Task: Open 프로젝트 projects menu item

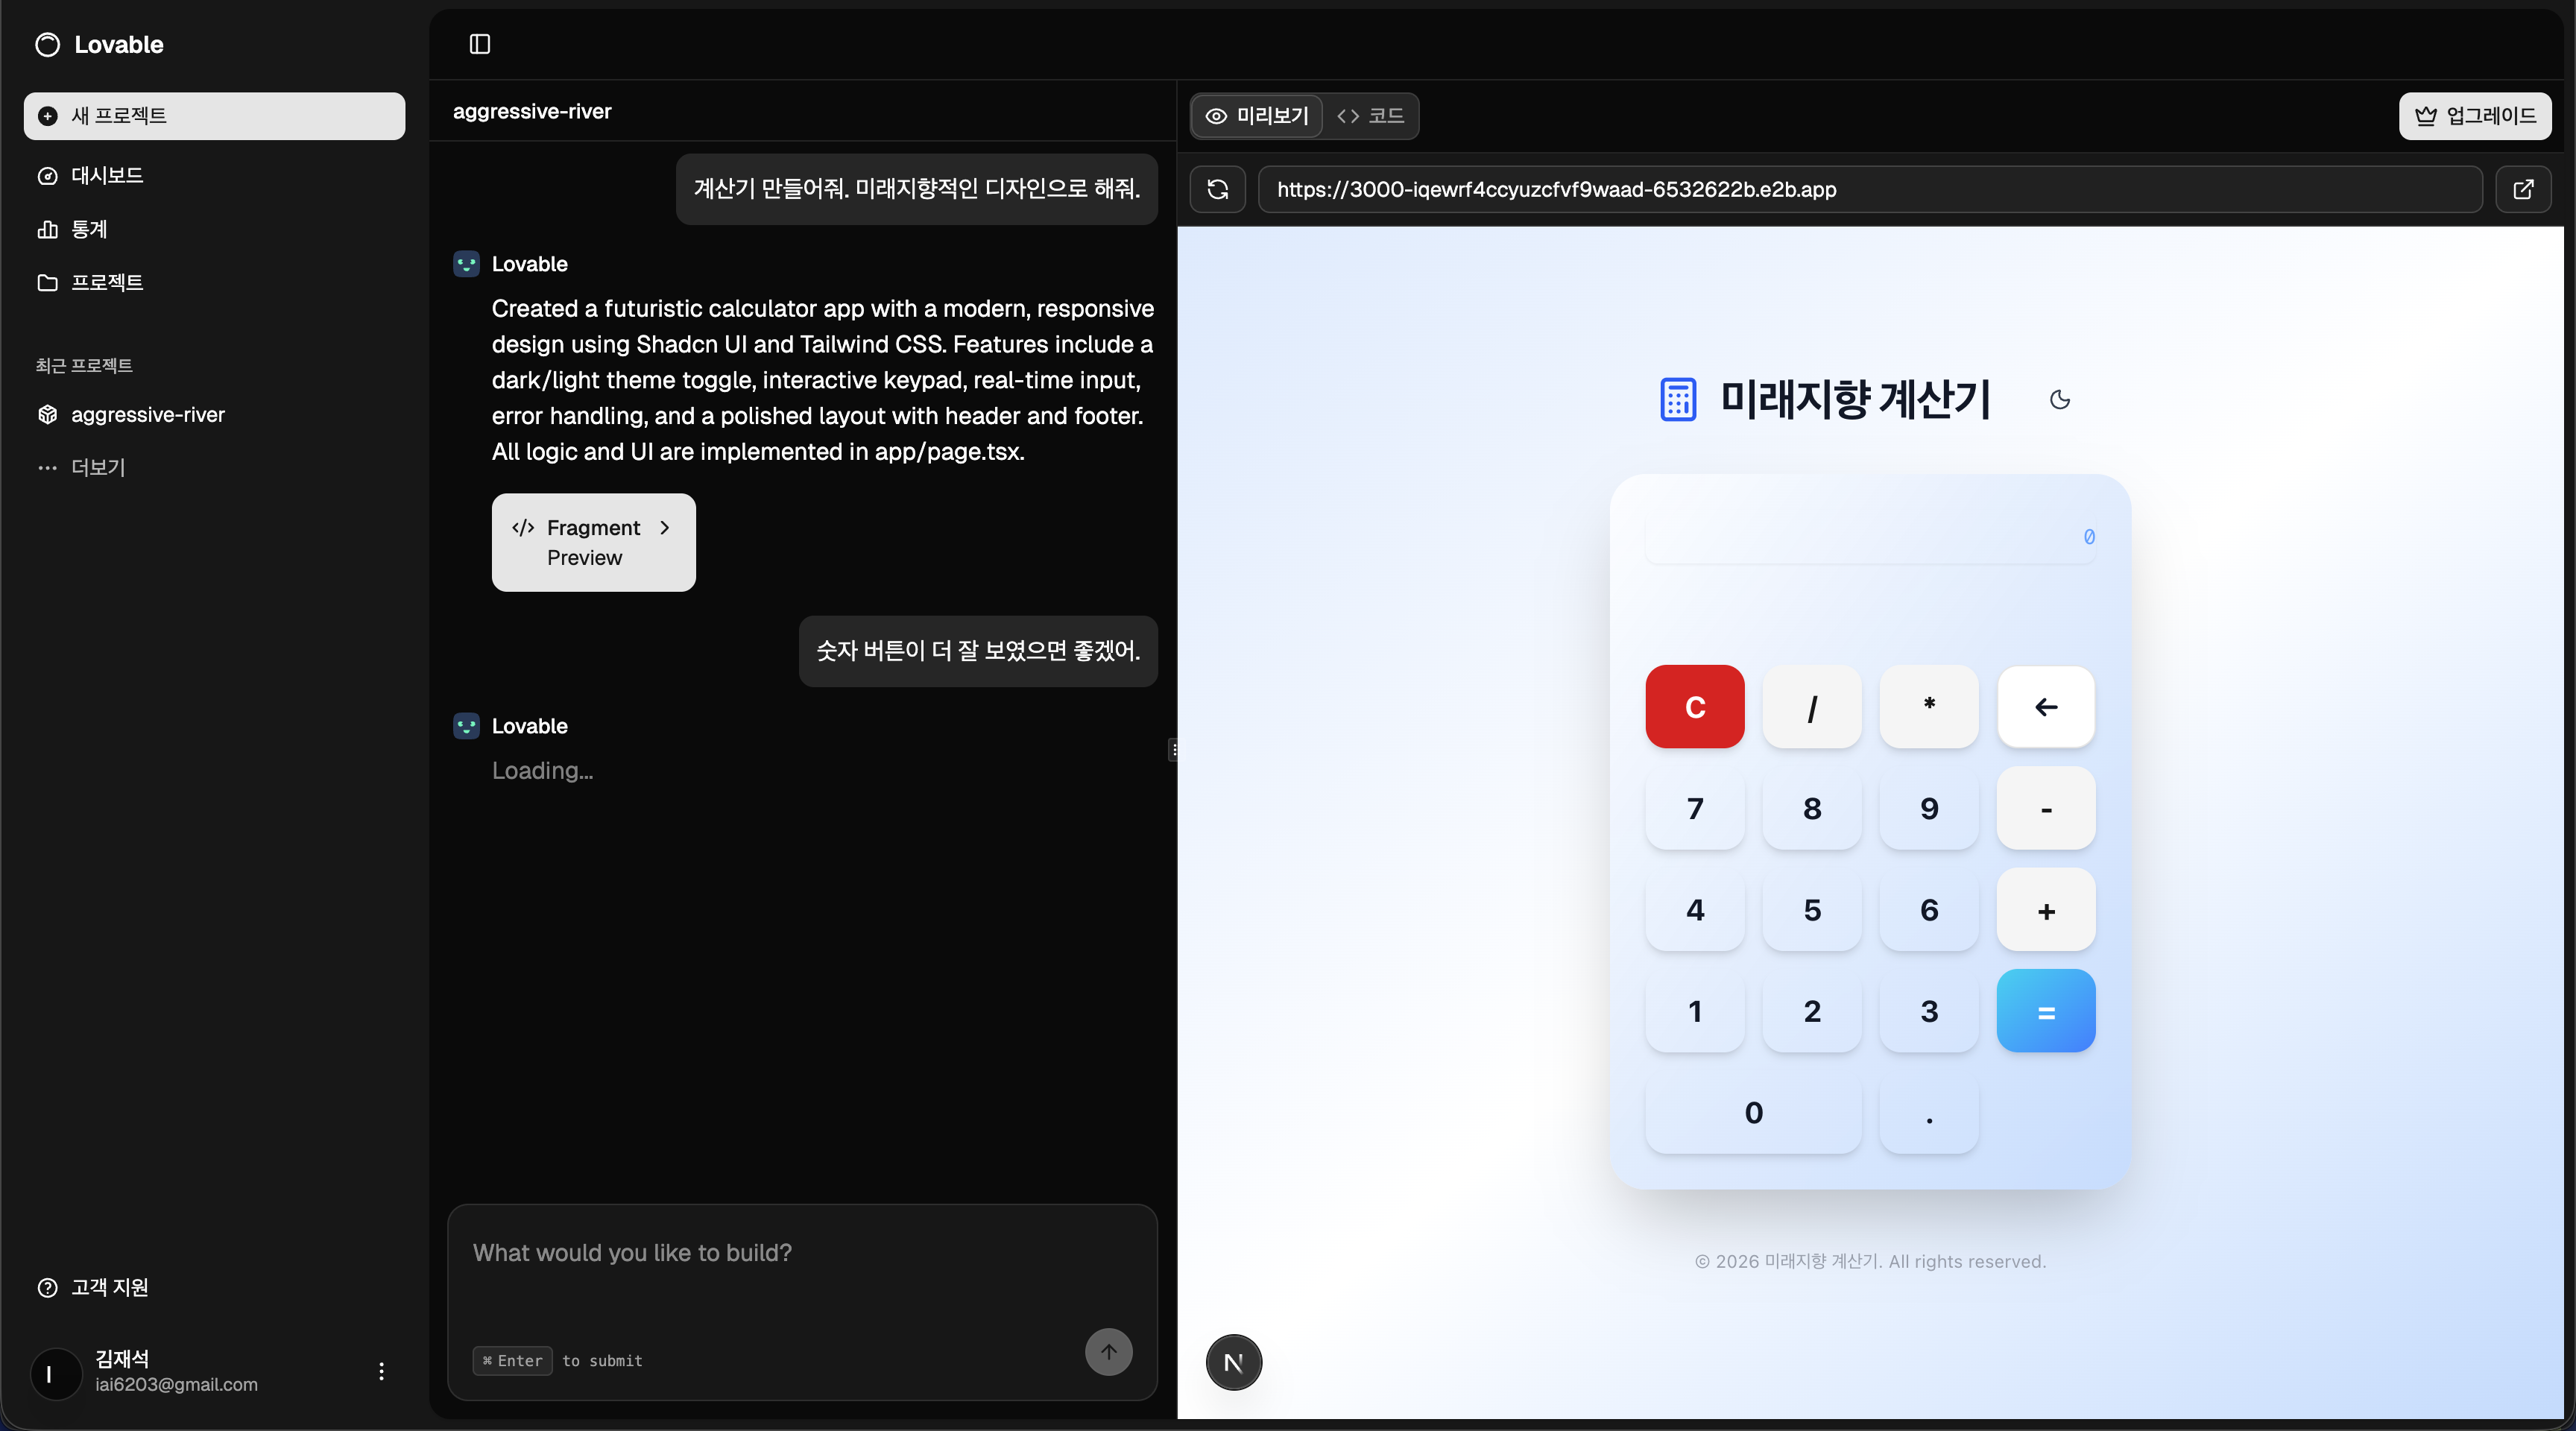Action: [x=106, y=282]
